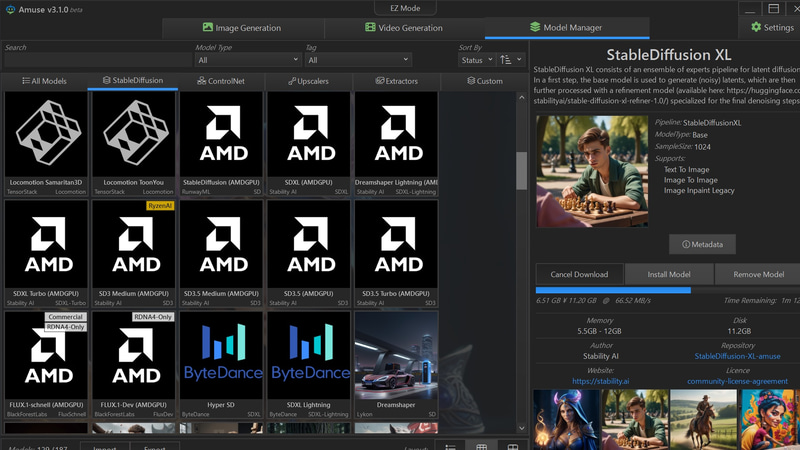This screenshot has height=450, width=800.
Task: Open the Locomotion Samaritan3D model card
Action: [x=46, y=143]
